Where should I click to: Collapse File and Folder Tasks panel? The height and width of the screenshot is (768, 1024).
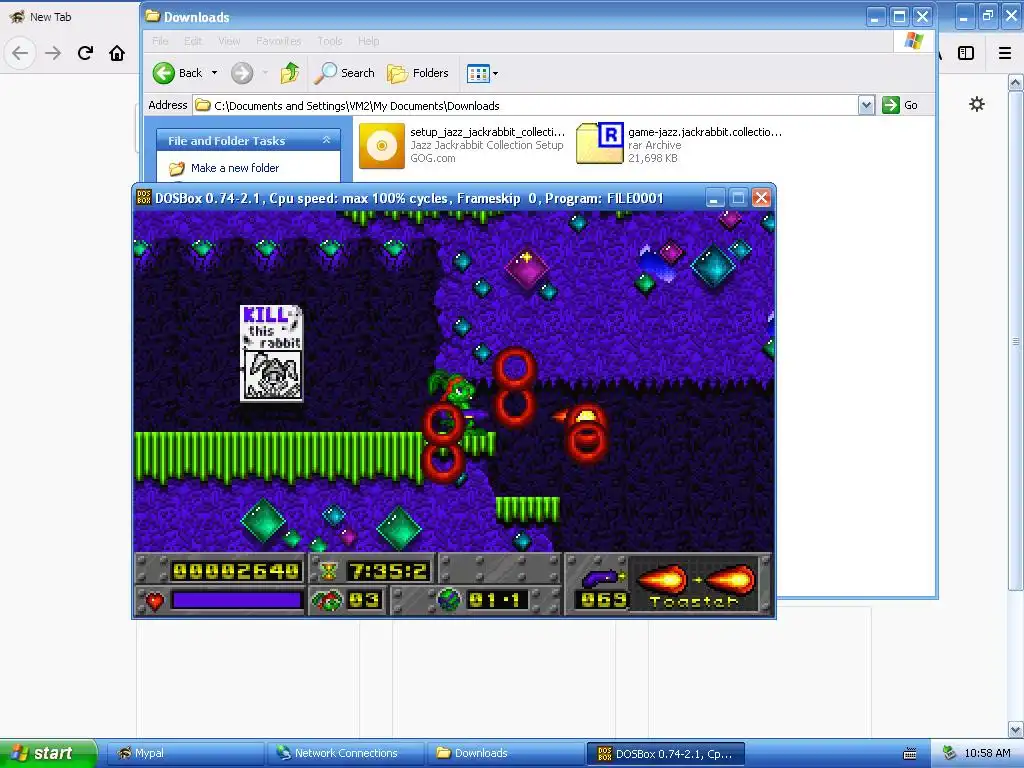coord(327,140)
